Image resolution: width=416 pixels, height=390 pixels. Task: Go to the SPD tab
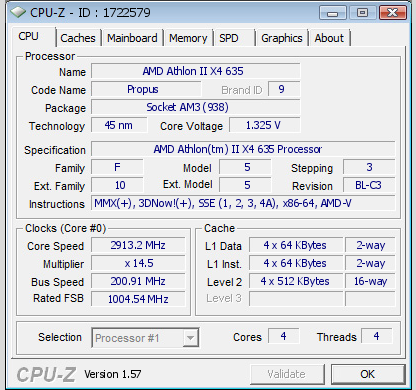[x=234, y=38]
